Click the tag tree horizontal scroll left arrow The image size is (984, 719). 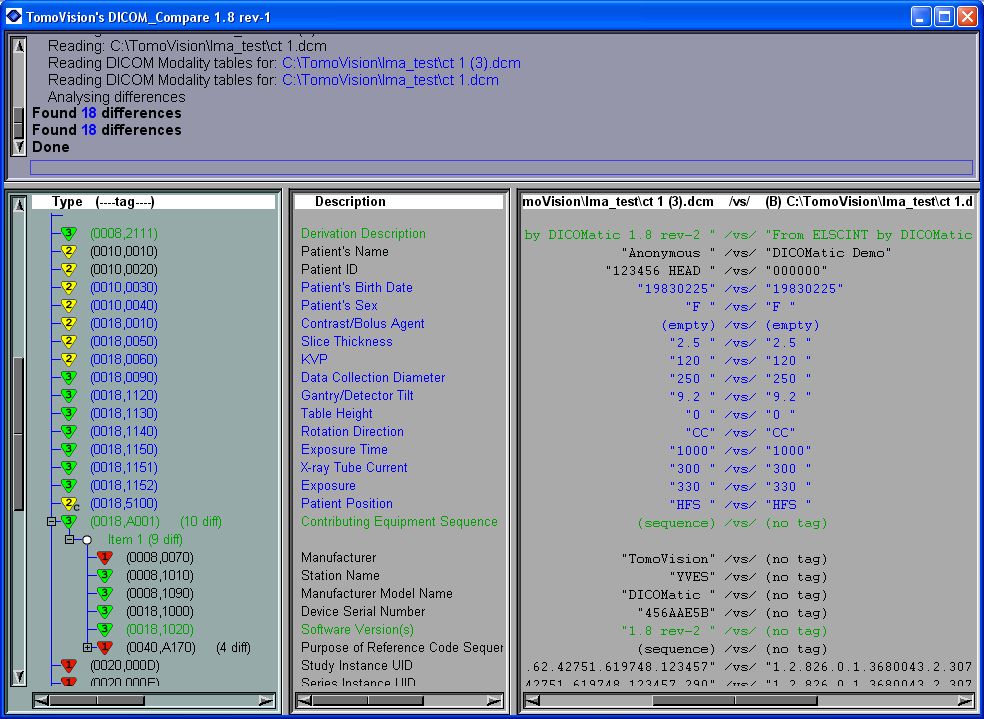pos(41,701)
